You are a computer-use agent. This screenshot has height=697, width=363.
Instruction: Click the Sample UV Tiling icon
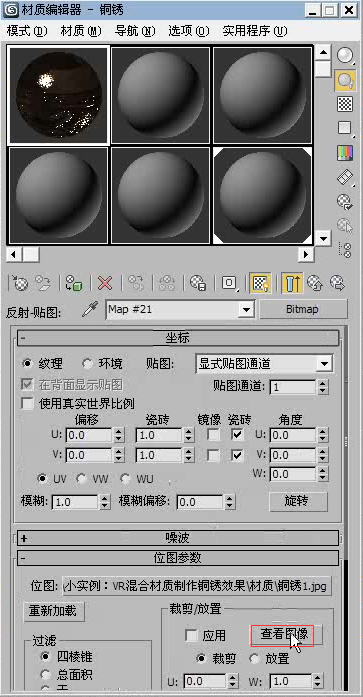tap(345, 128)
